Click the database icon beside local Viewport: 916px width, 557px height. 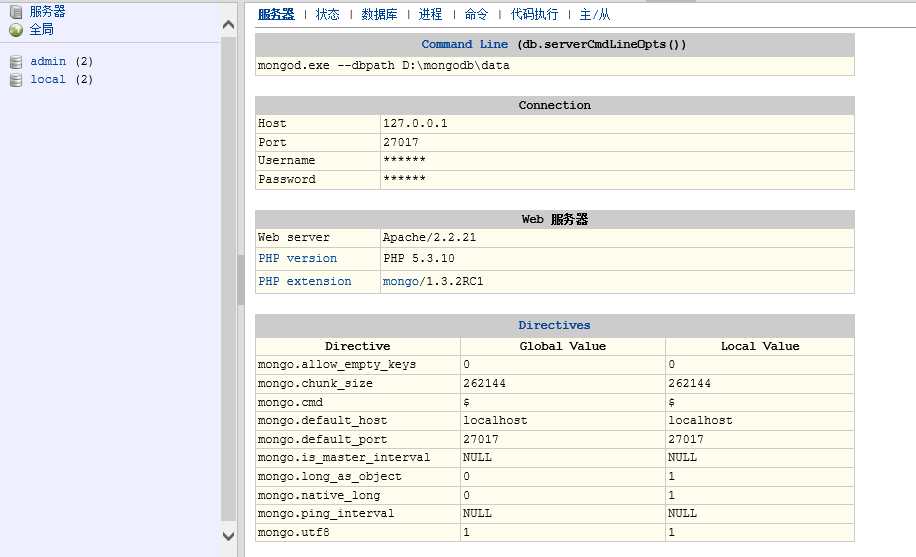coord(16,79)
